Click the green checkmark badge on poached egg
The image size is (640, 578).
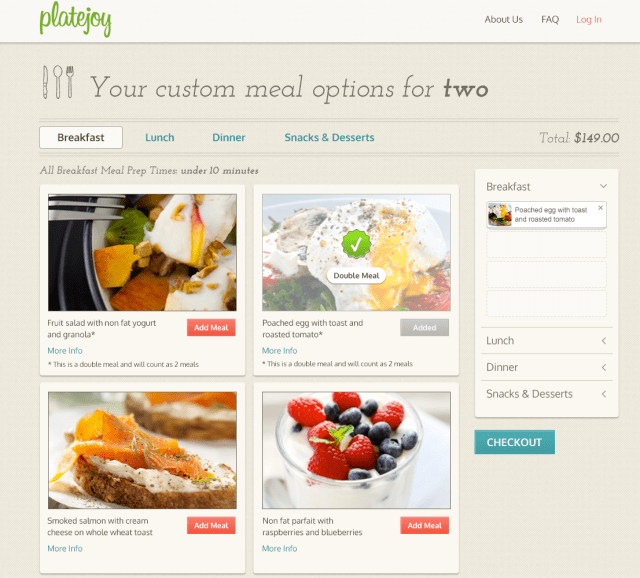pos(356,244)
